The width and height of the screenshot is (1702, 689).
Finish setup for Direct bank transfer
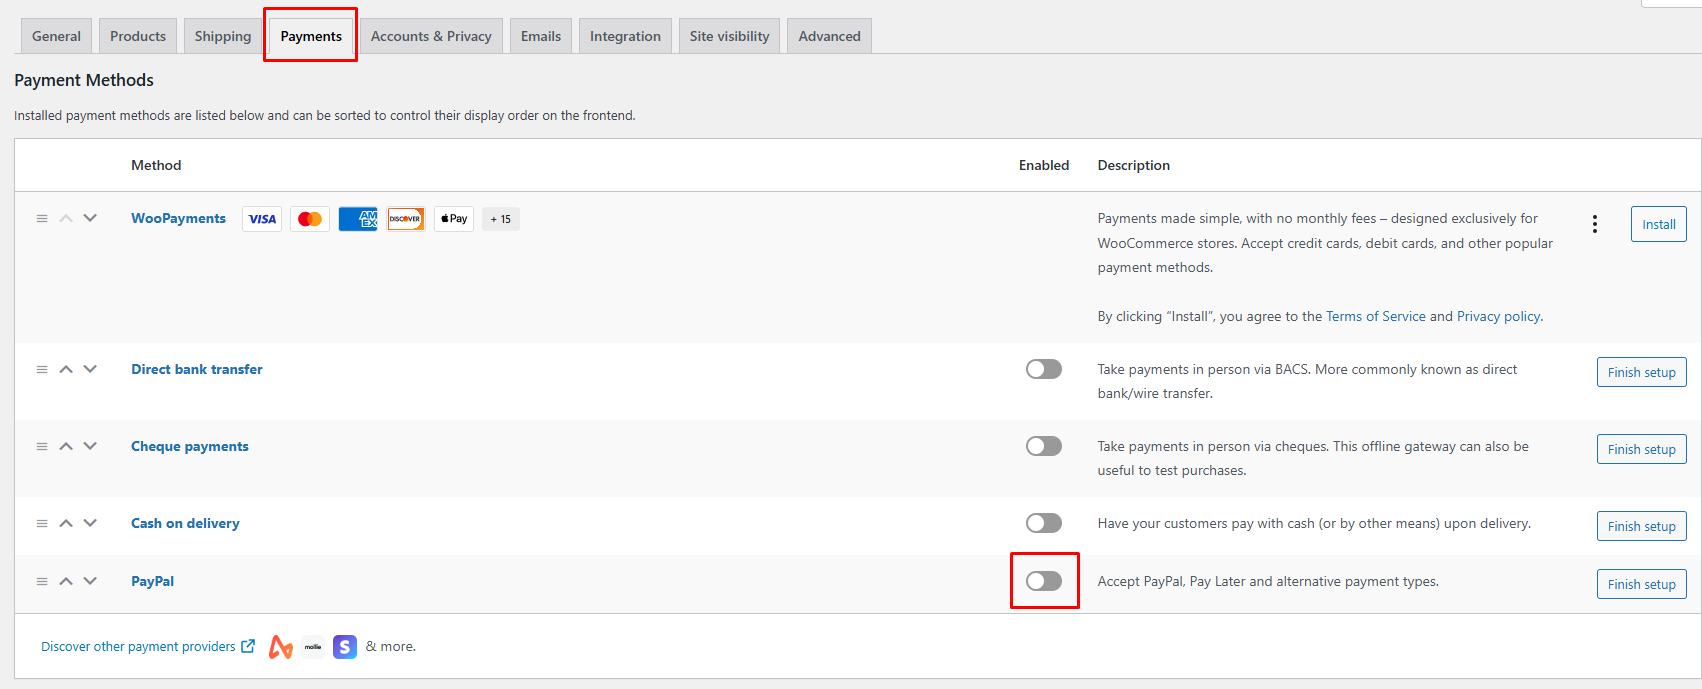pos(1642,372)
